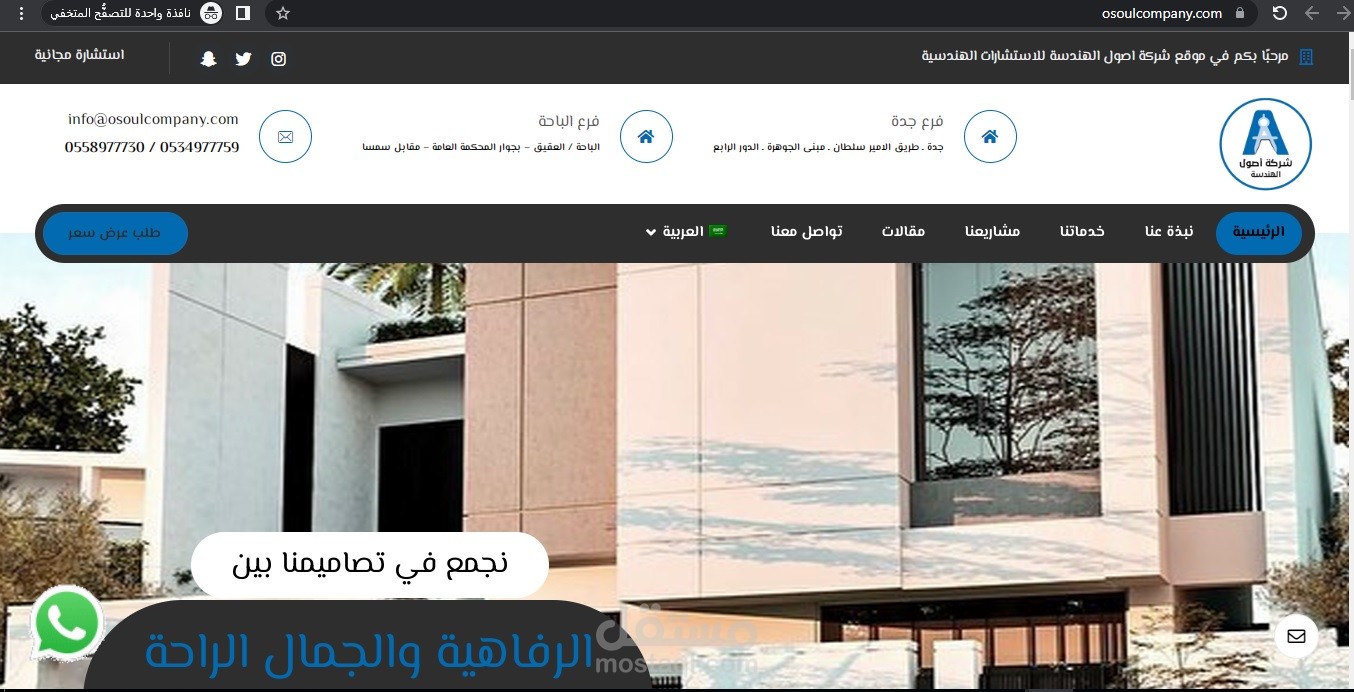Open the Snapchat icon in the top bar

(208, 58)
